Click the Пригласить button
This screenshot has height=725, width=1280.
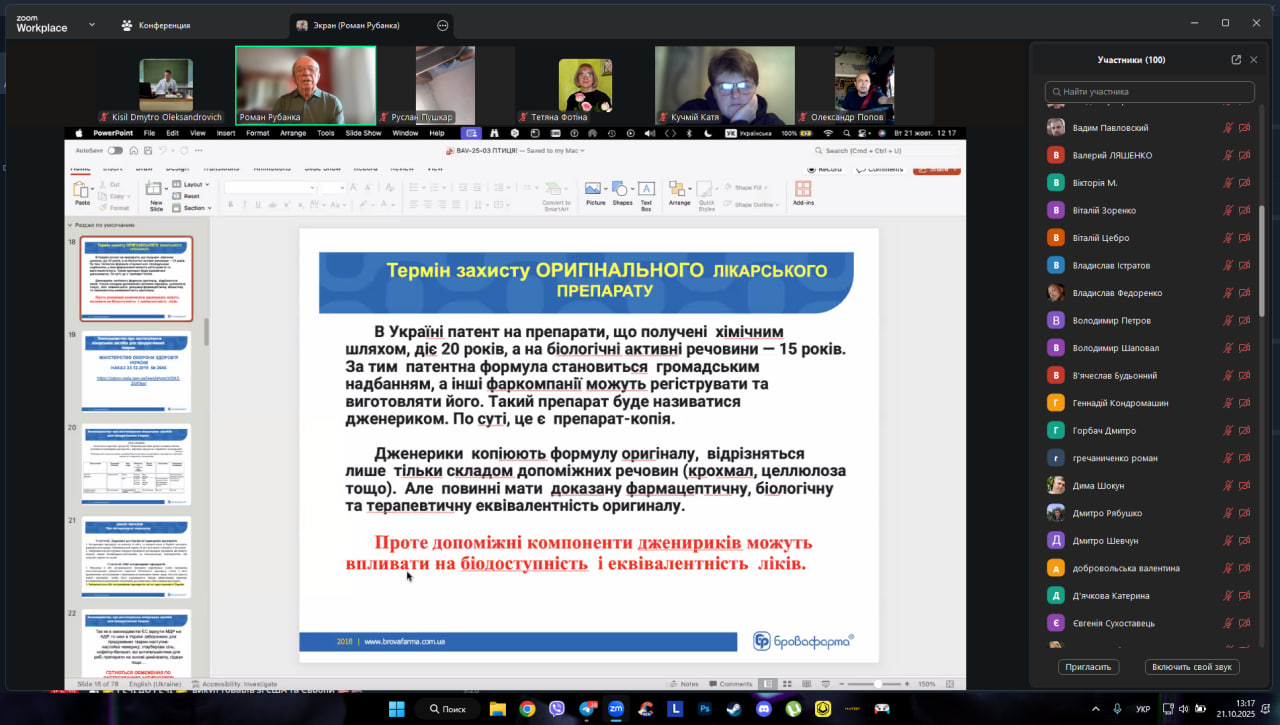(x=1088, y=667)
